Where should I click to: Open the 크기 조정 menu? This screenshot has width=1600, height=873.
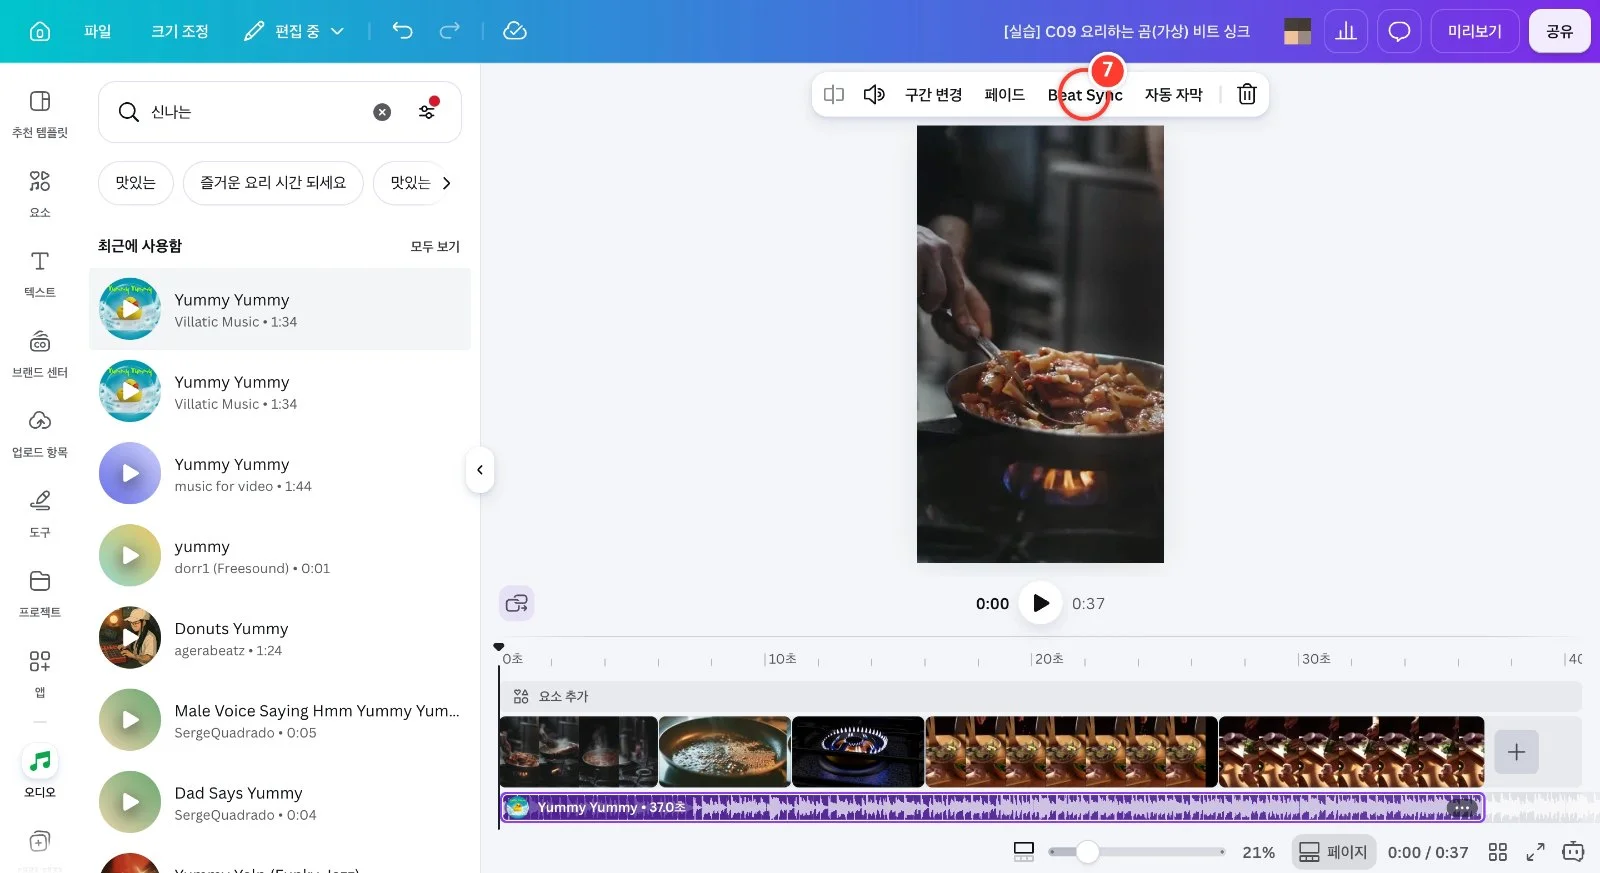(x=180, y=31)
